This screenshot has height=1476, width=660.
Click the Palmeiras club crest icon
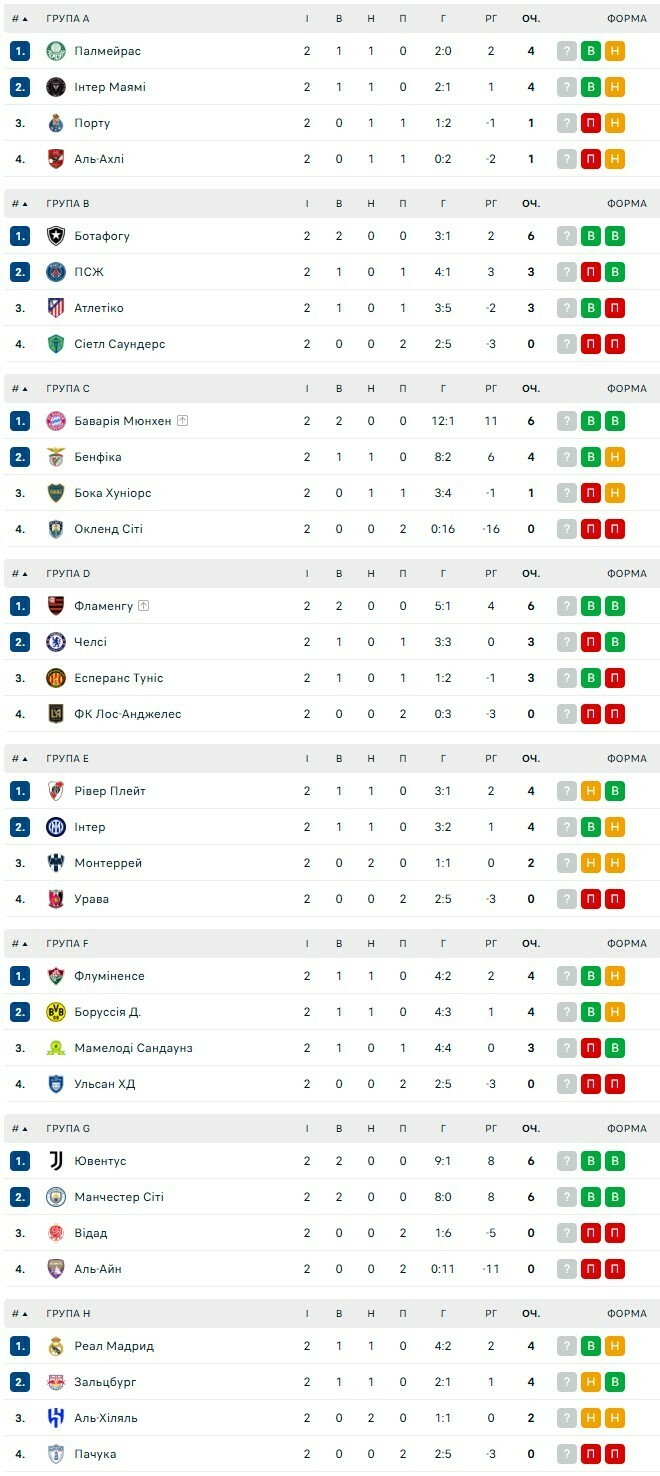pyautogui.click(x=56, y=51)
